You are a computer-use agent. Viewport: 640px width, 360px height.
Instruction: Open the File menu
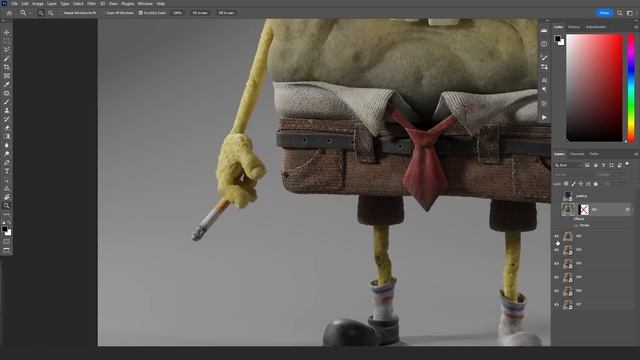tap(14, 4)
